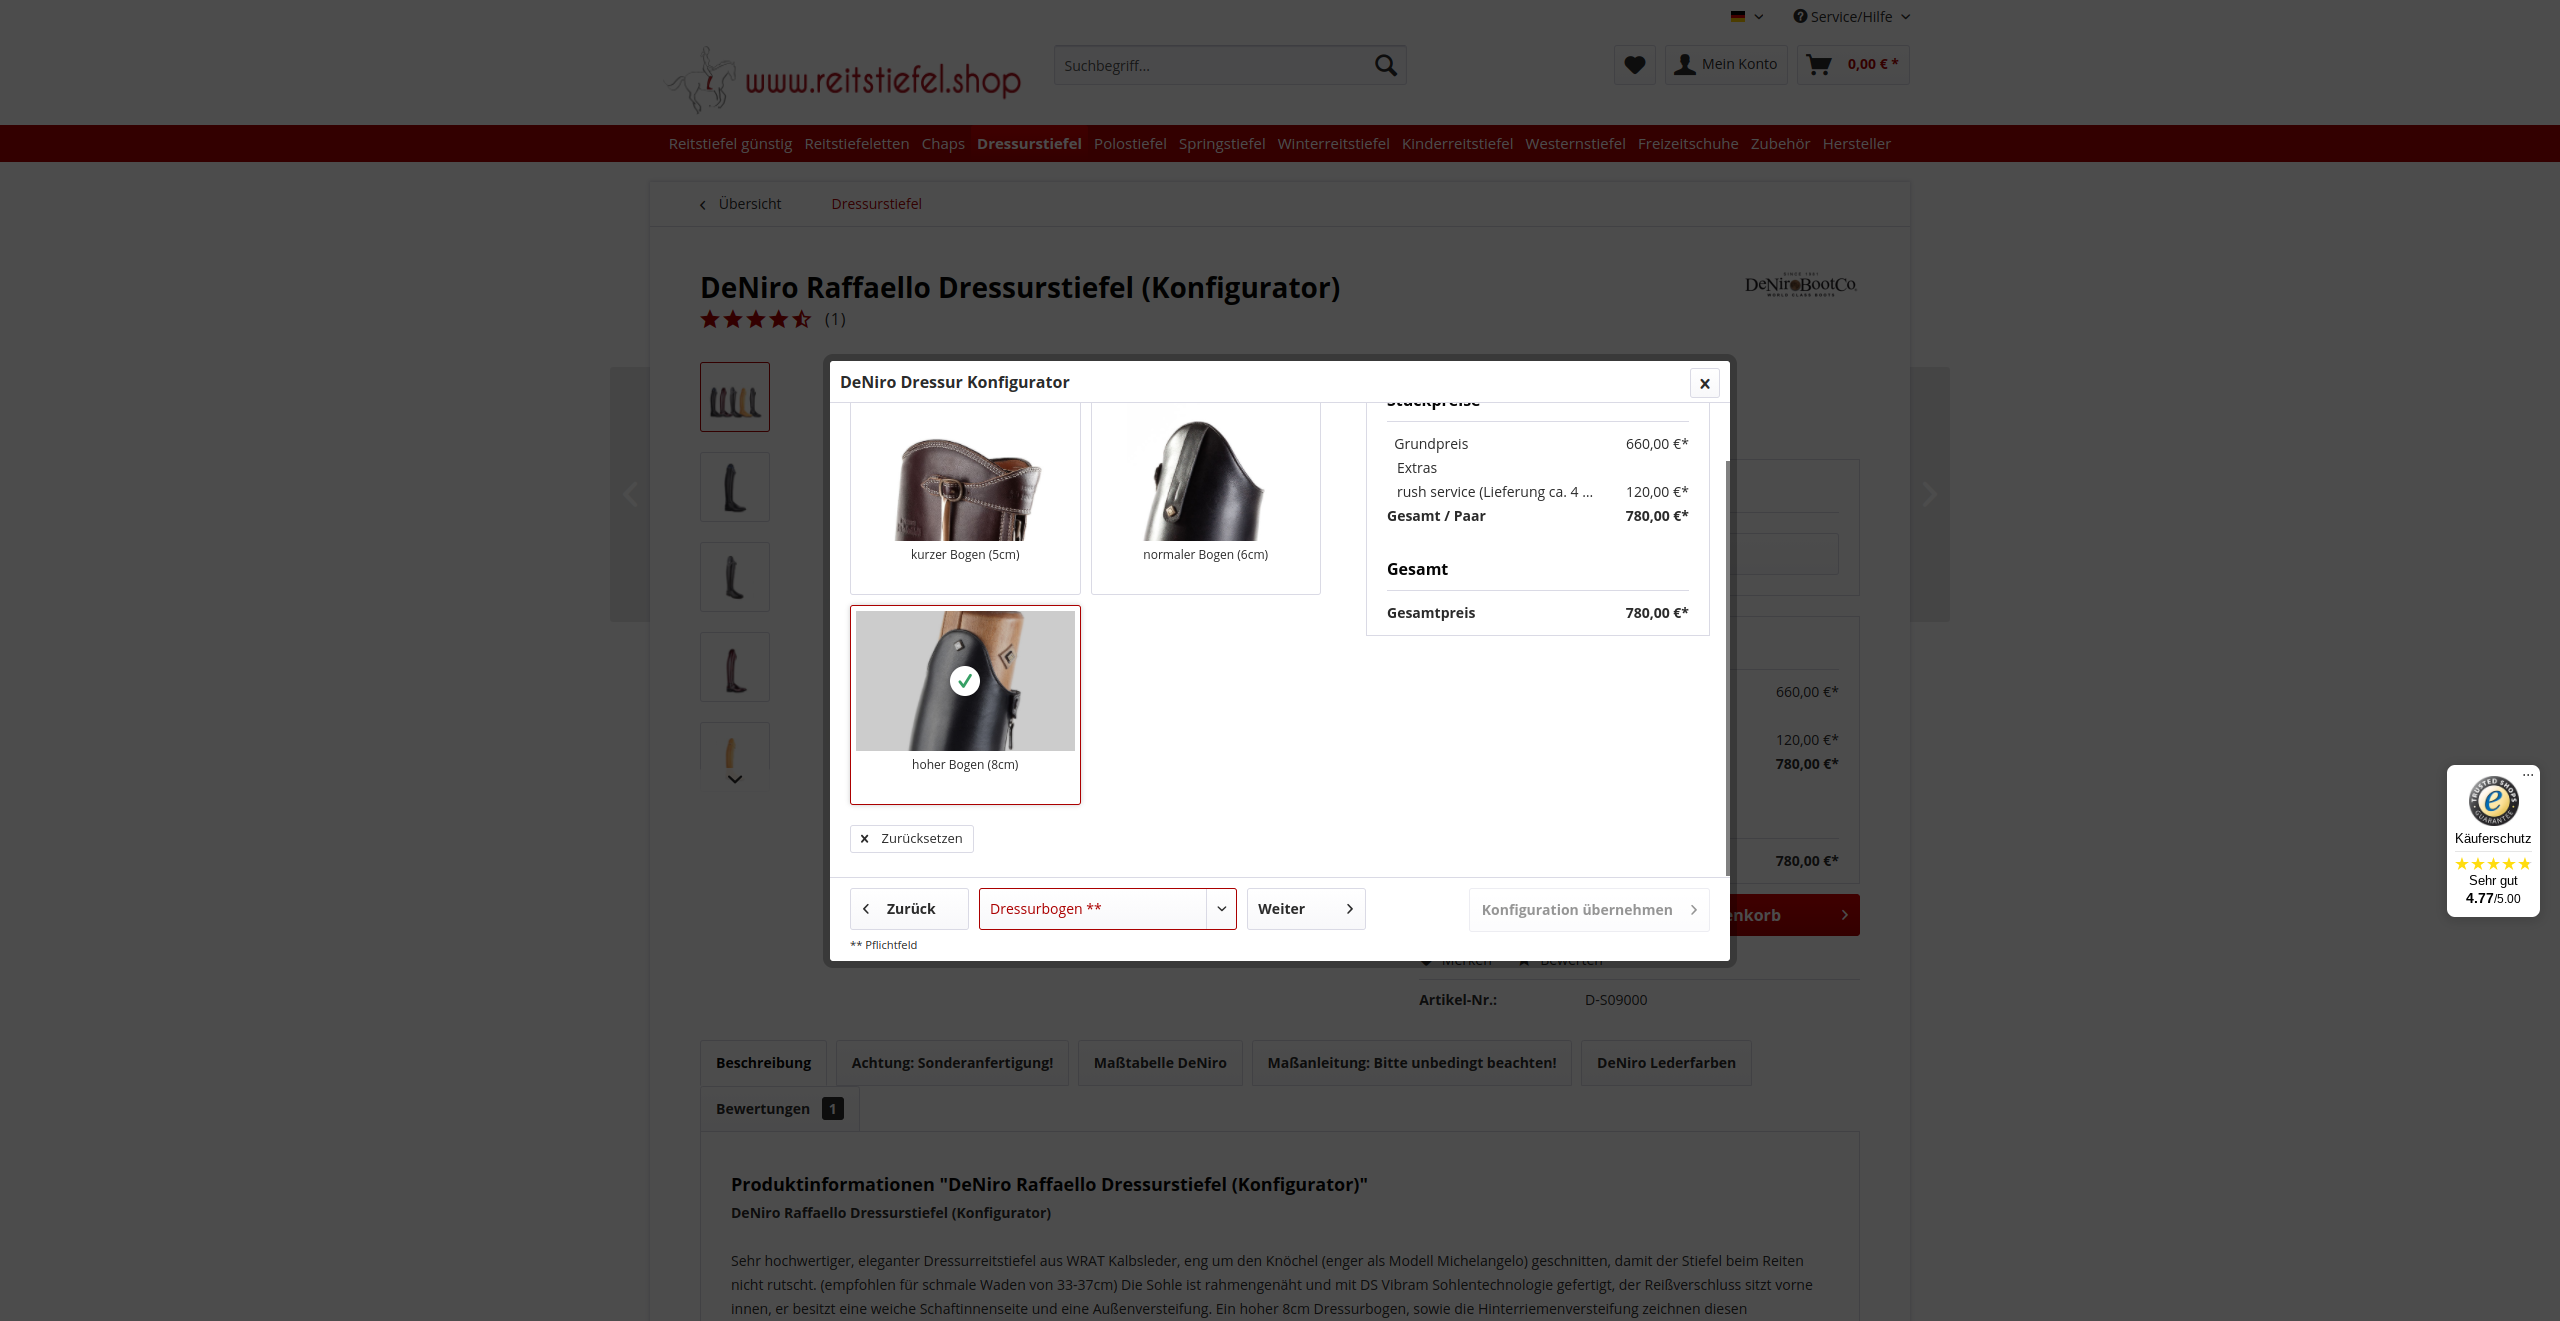The width and height of the screenshot is (2560, 1321).
Task: Toggle the hoher Bogen (8cm) option
Action: [x=965, y=704]
